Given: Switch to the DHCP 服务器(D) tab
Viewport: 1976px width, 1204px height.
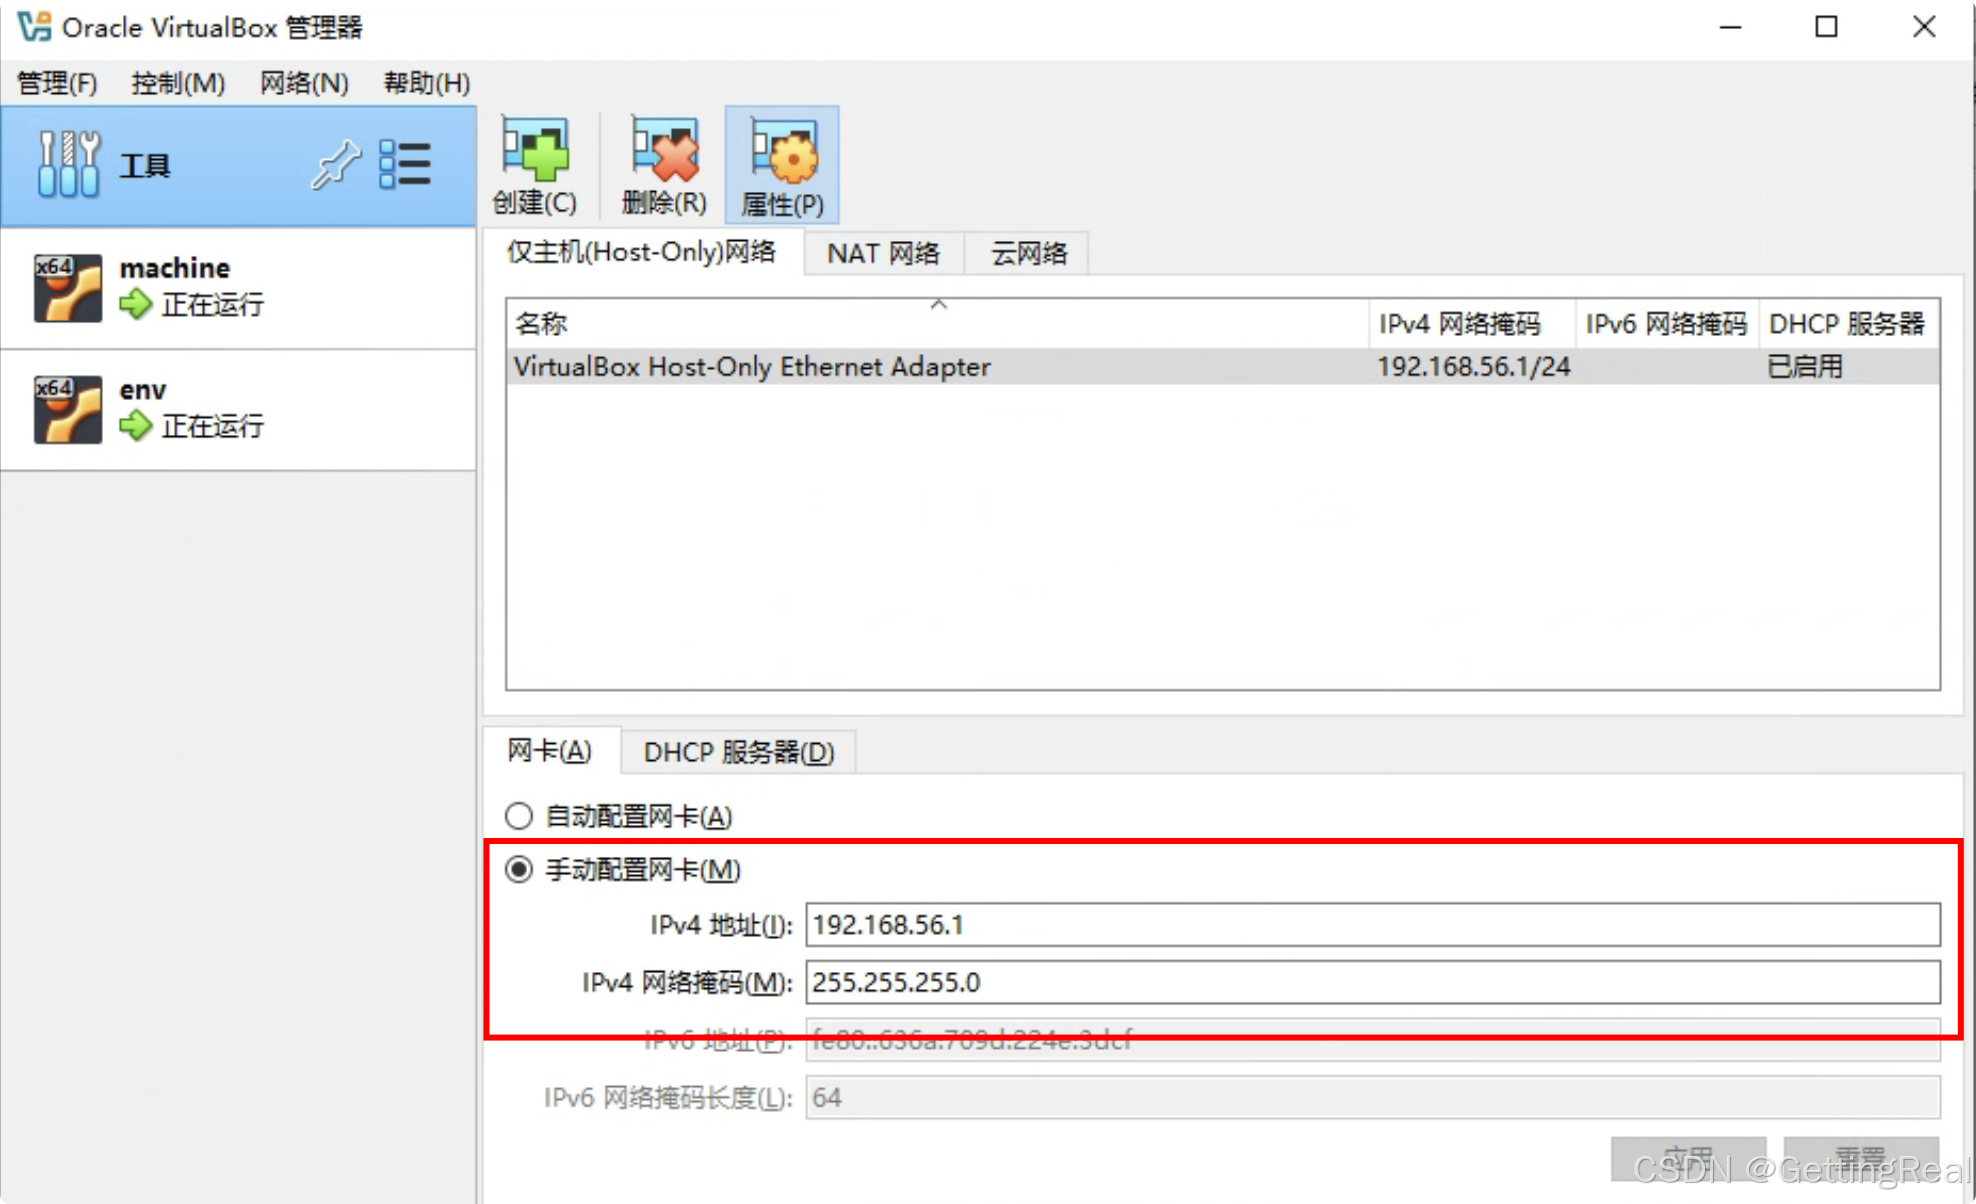Looking at the screenshot, I should (739, 752).
